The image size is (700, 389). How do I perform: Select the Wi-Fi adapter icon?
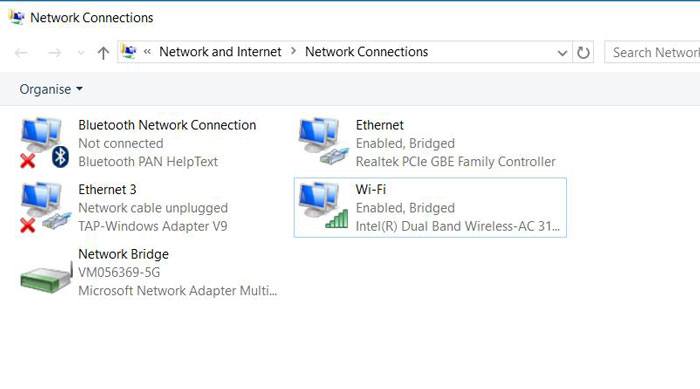tap(324, 206)
